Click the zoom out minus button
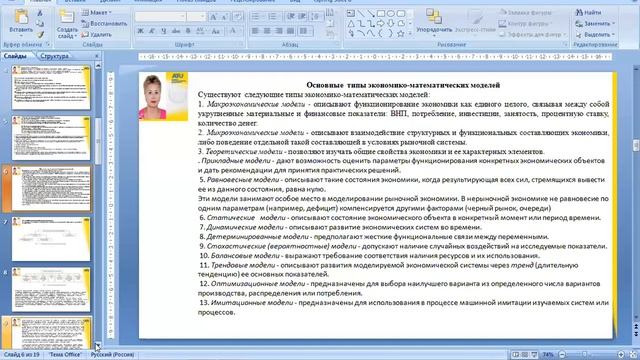This screenshot has width=640, height=360. pos(562,355)
